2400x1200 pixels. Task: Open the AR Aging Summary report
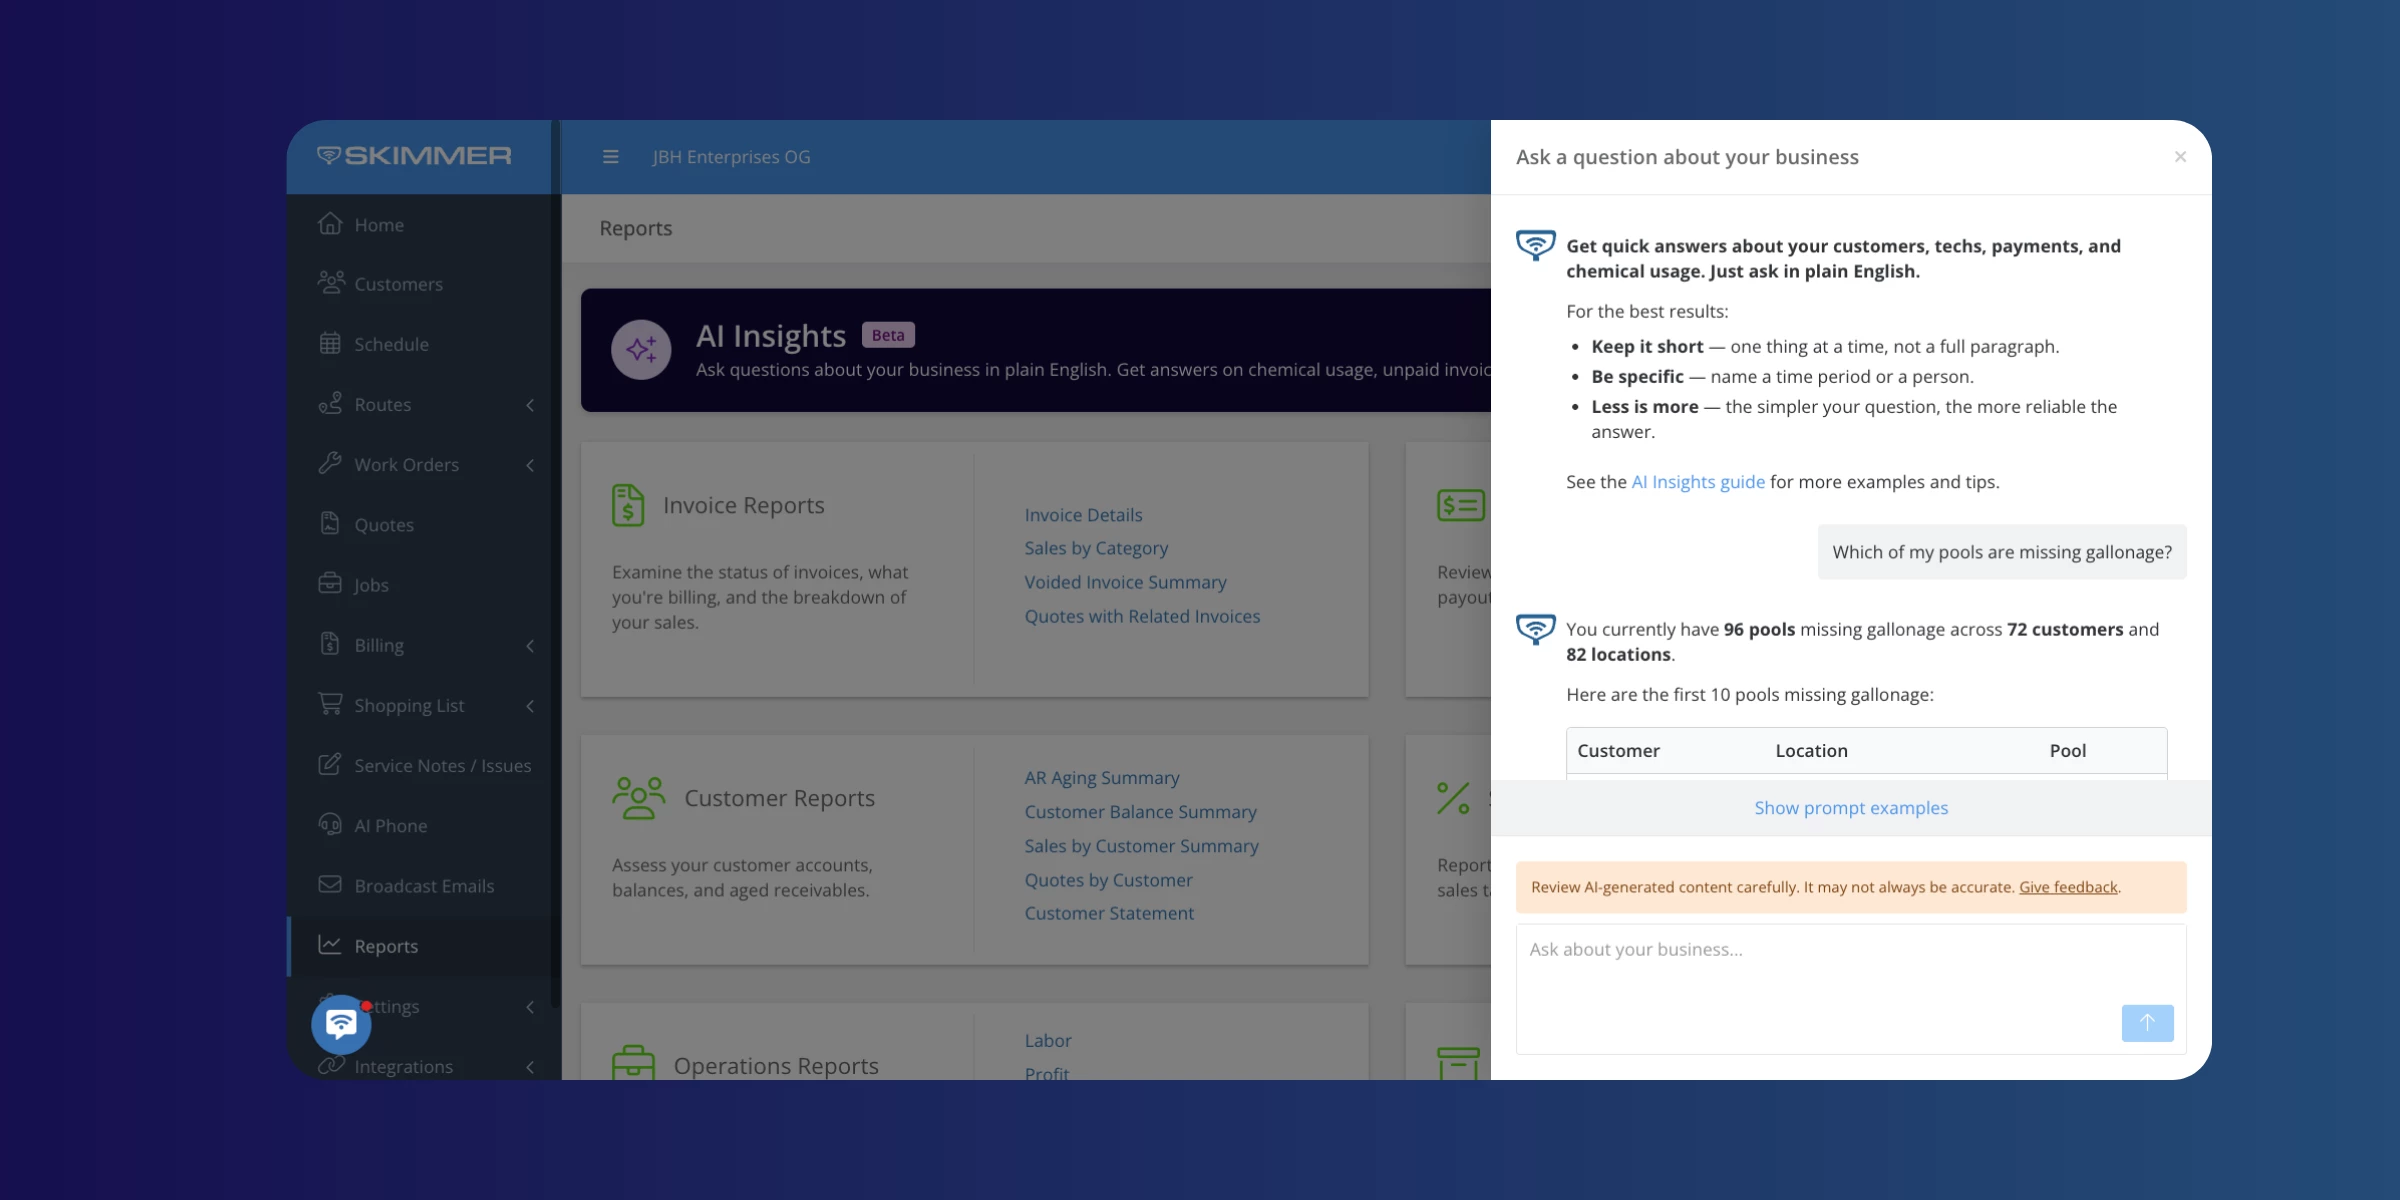pos(1102,778)
